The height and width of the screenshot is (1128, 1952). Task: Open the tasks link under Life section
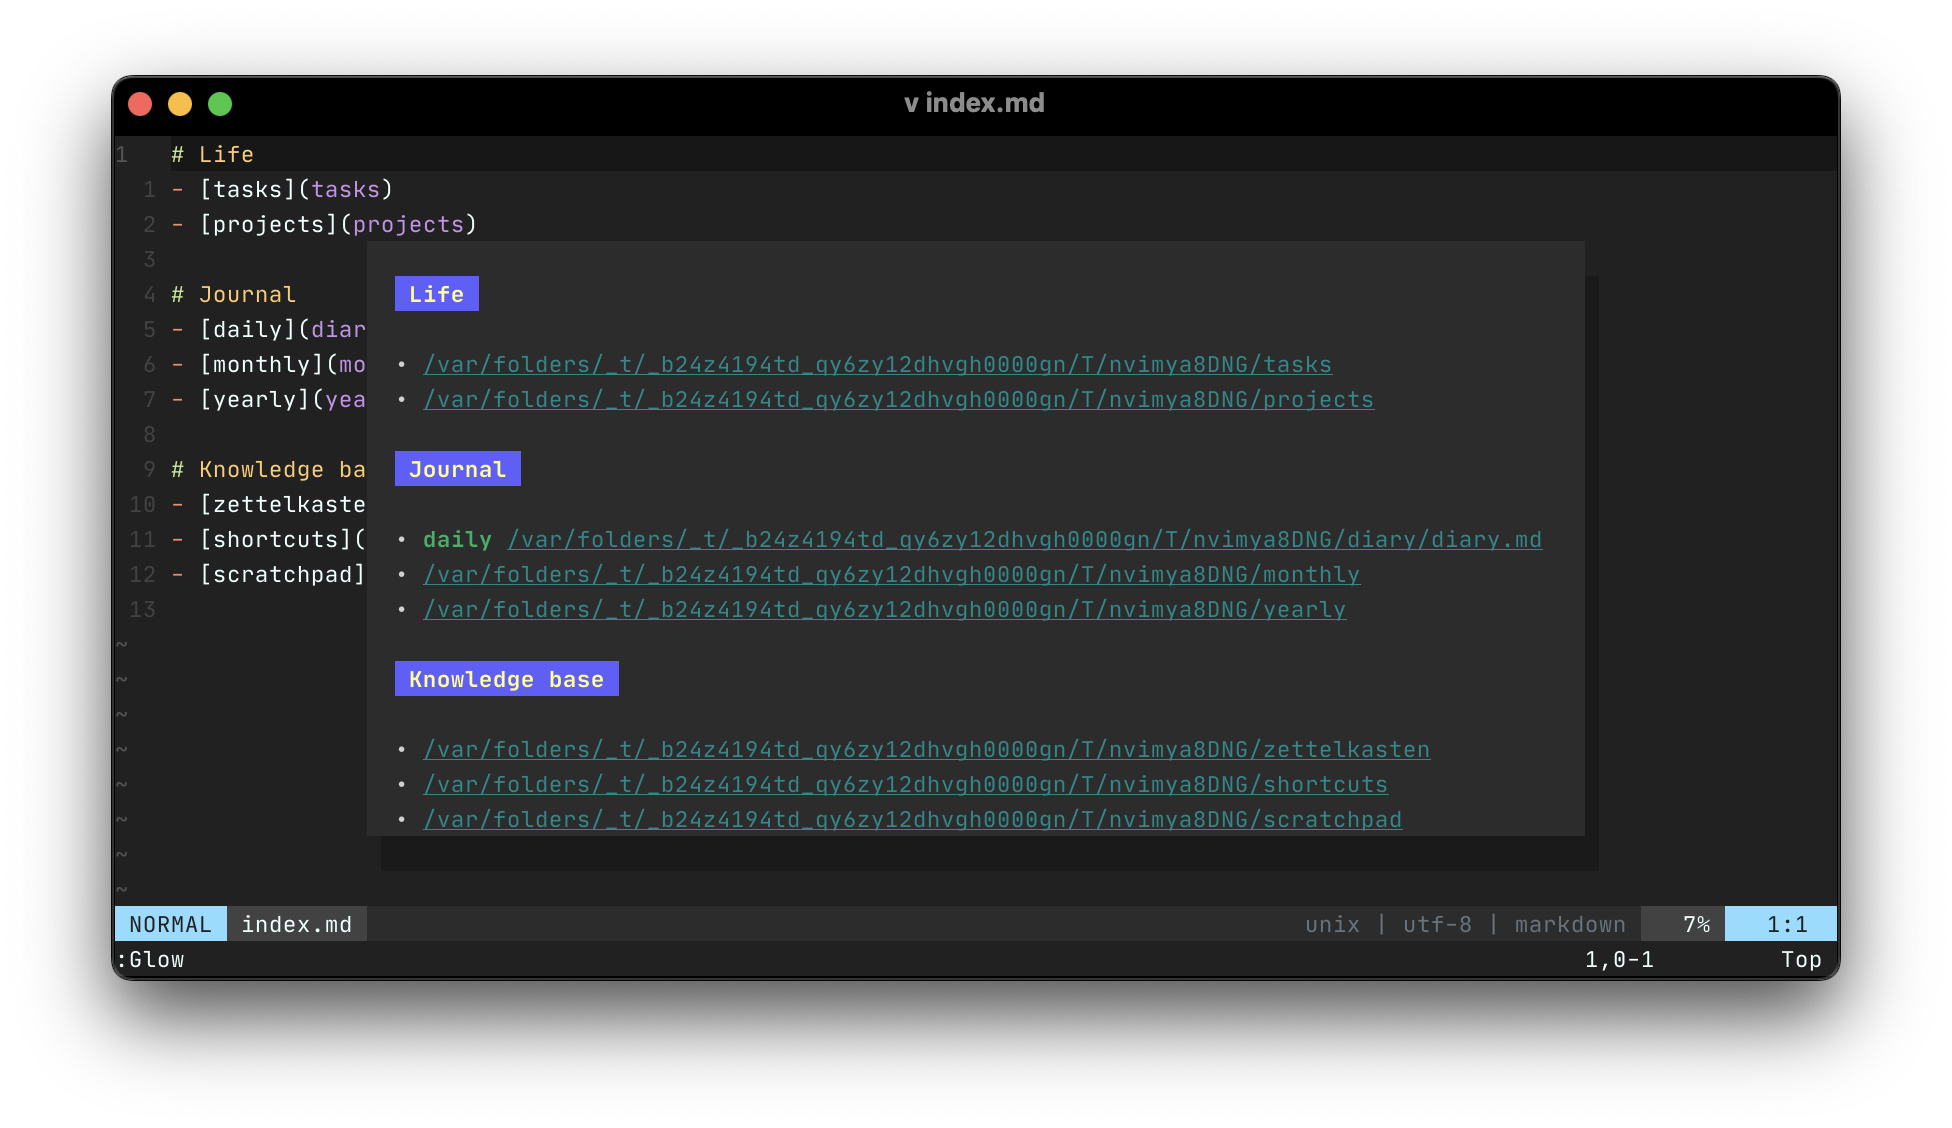pos(877,364)
